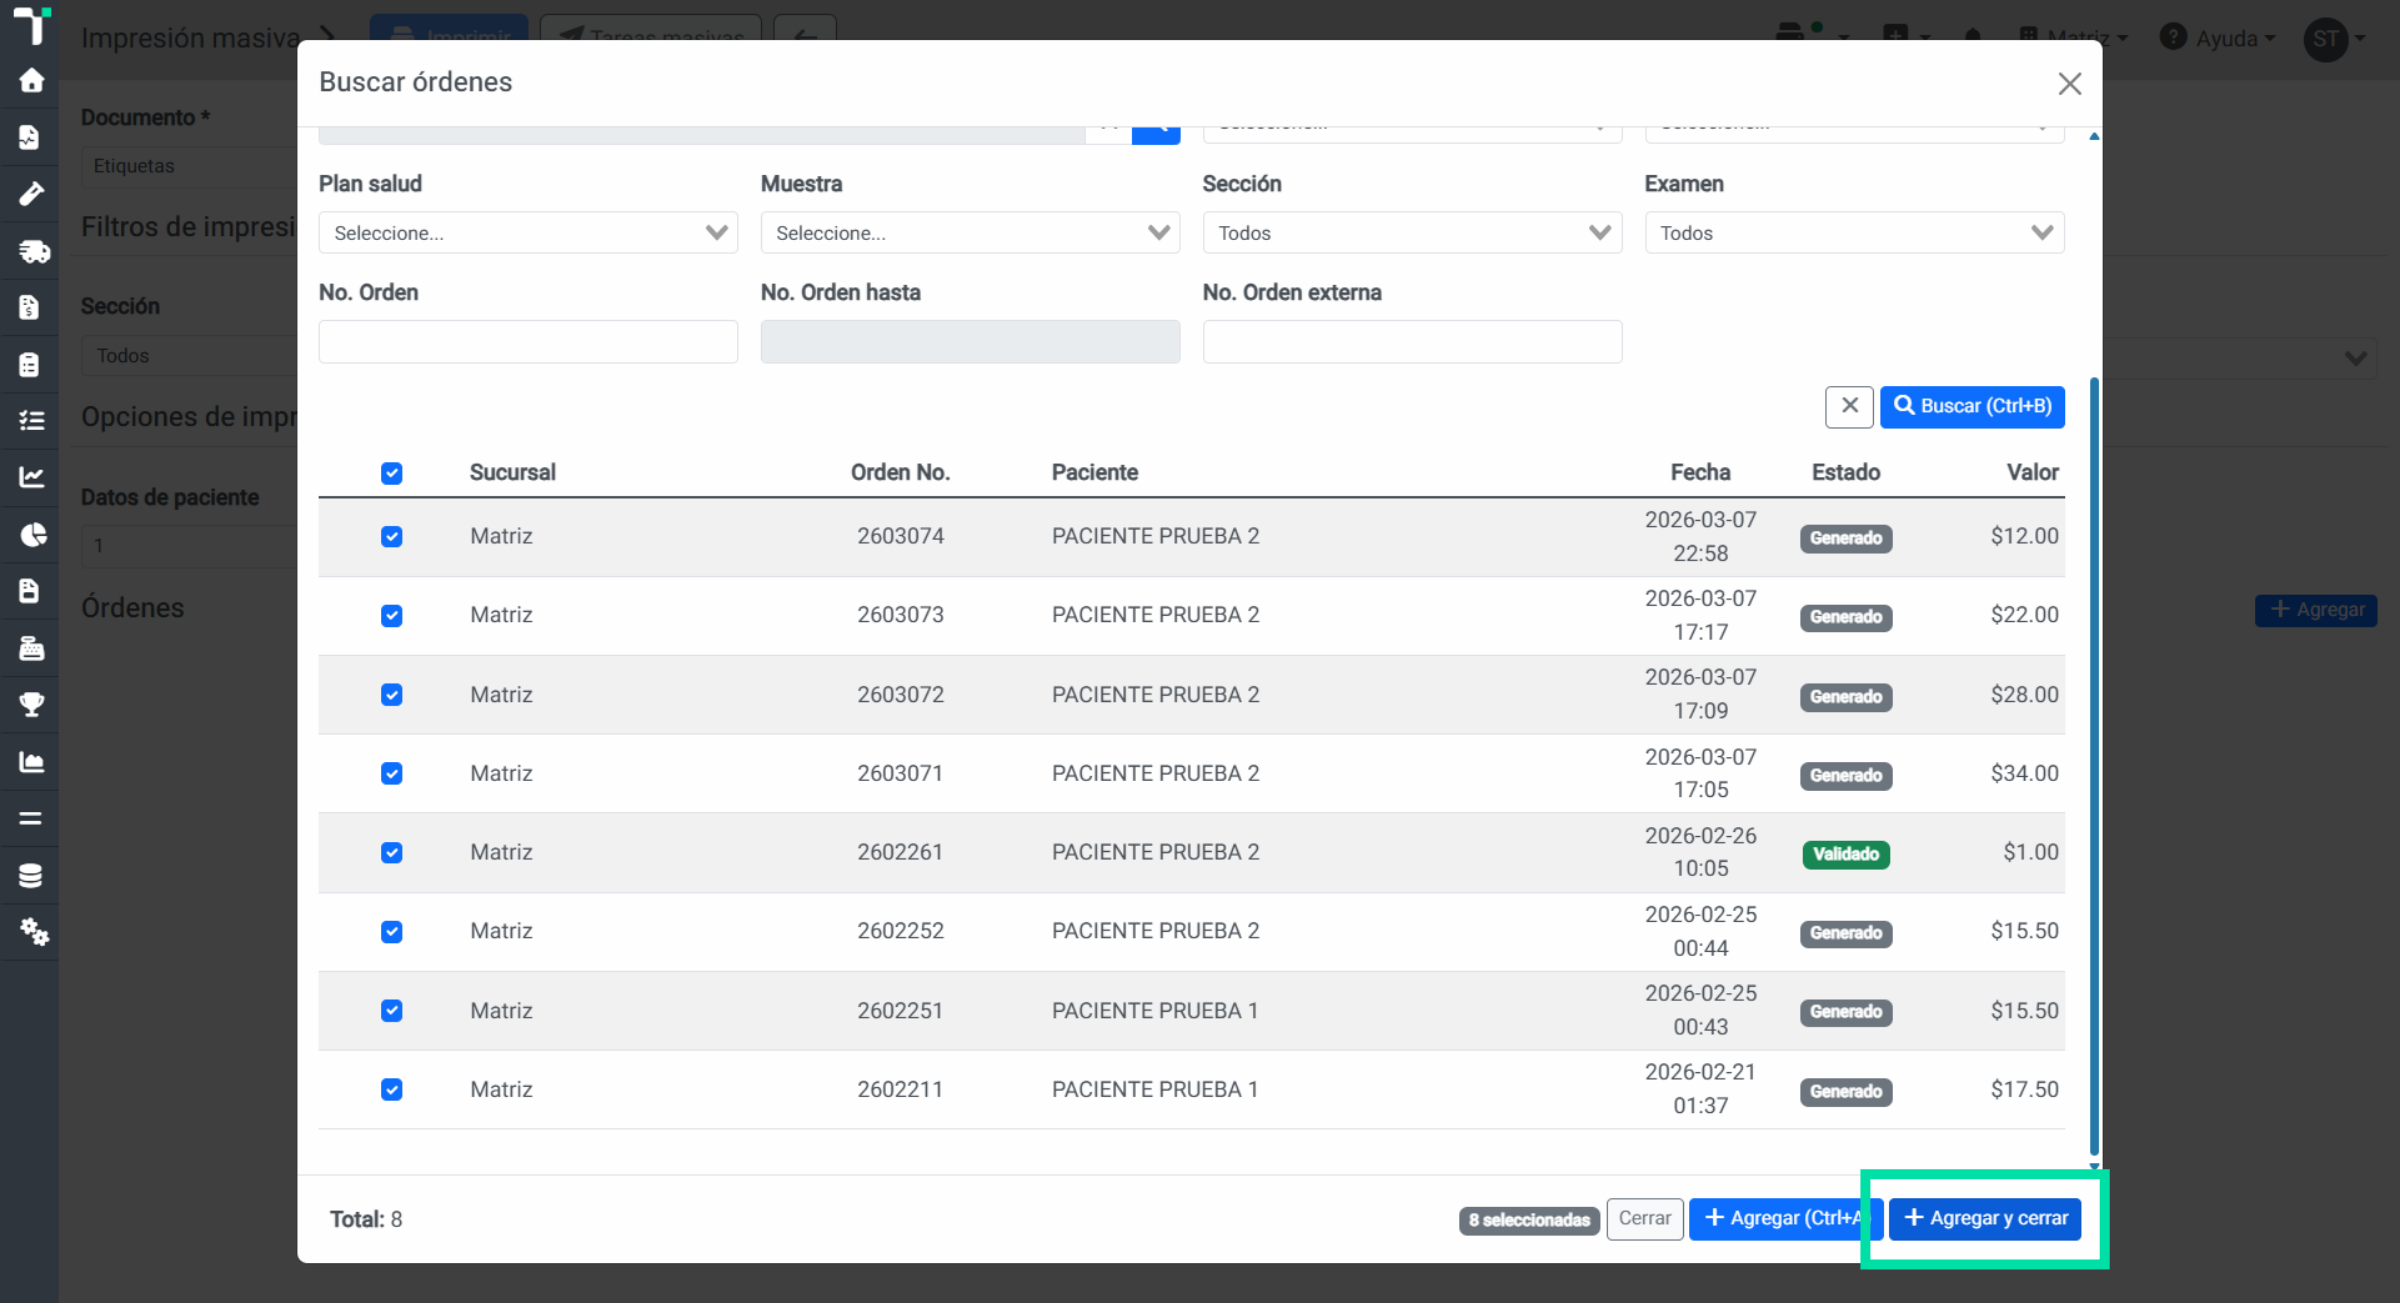Click the Agregar (Ctrl+A) button

[x=1786, y=1218]
